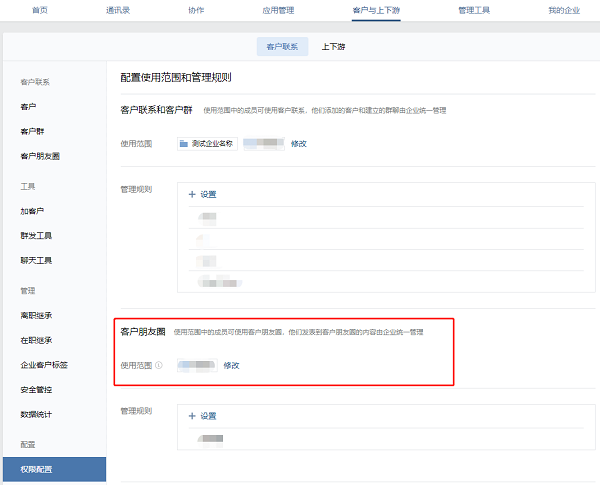The width and height of the screenshot is (600, 485).
Task: Switch to the 通讯录 tab
Action: (x=117, y=9)
